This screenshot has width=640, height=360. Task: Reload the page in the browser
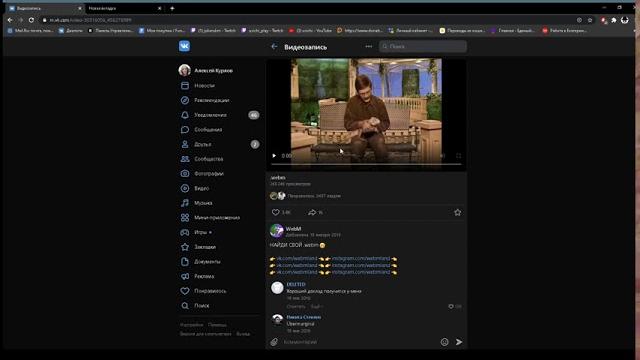click(31, 20)
